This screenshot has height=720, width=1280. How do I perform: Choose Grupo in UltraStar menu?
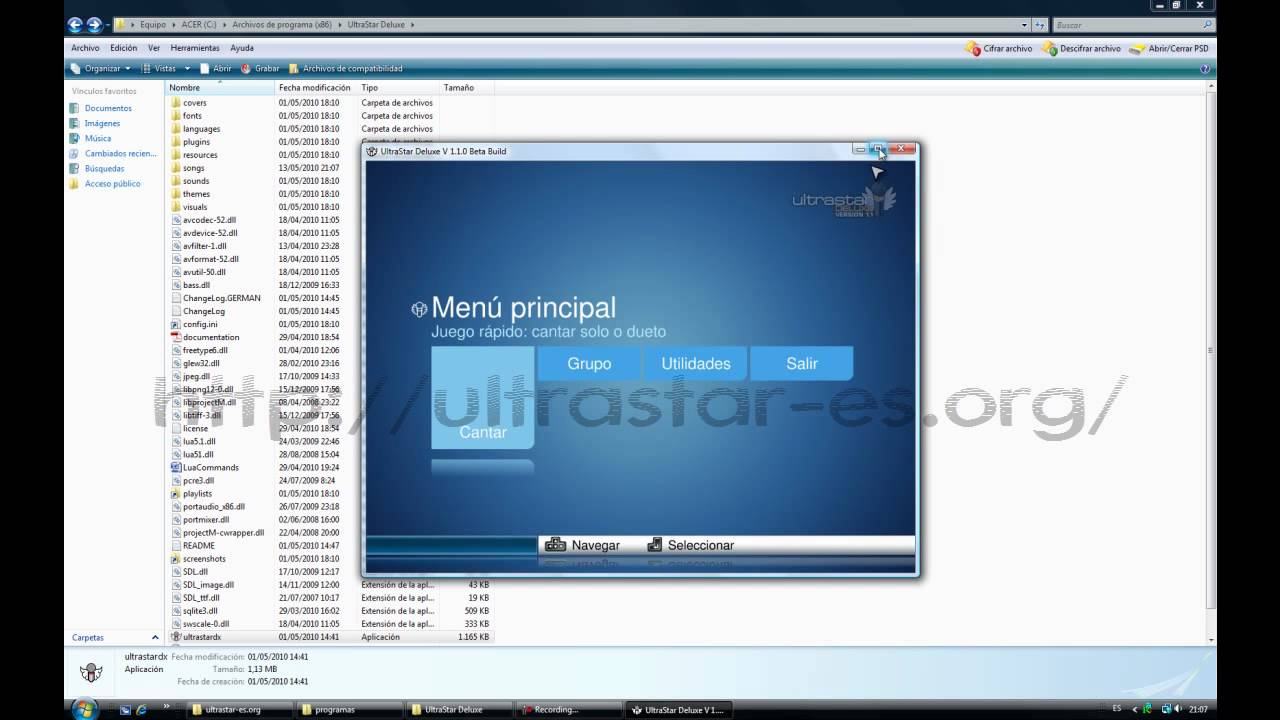click(x=589, y=363)
